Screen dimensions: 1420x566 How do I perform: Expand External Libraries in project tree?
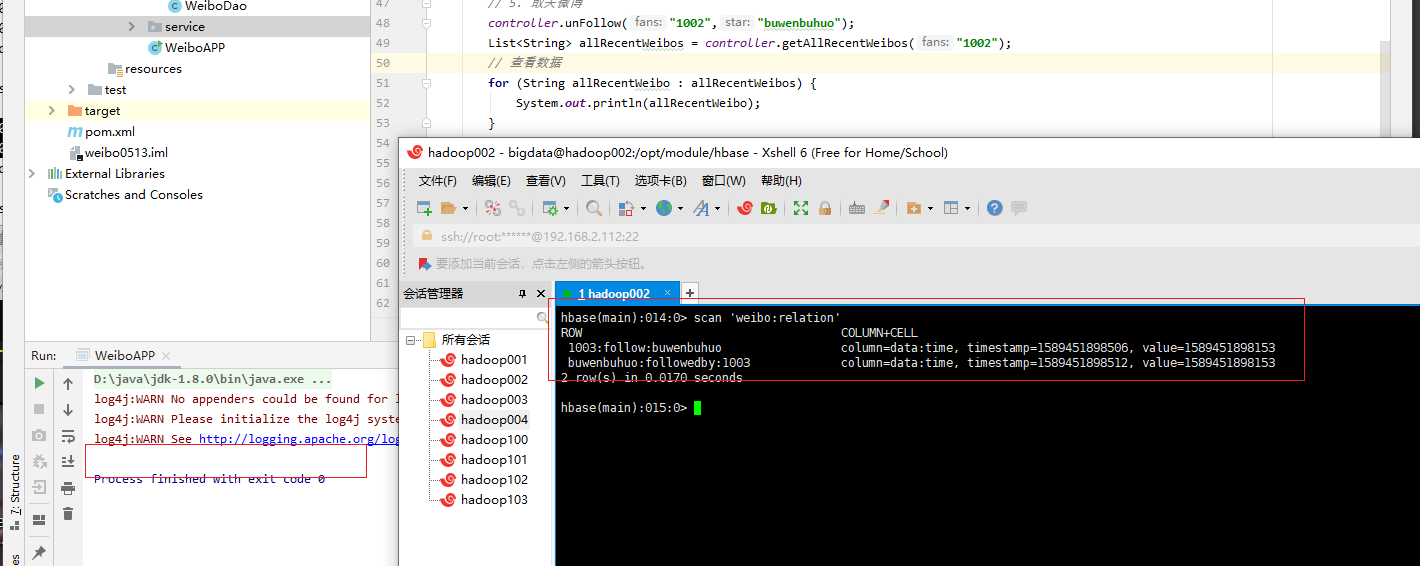pyautogui.click(x=32, y=173)
